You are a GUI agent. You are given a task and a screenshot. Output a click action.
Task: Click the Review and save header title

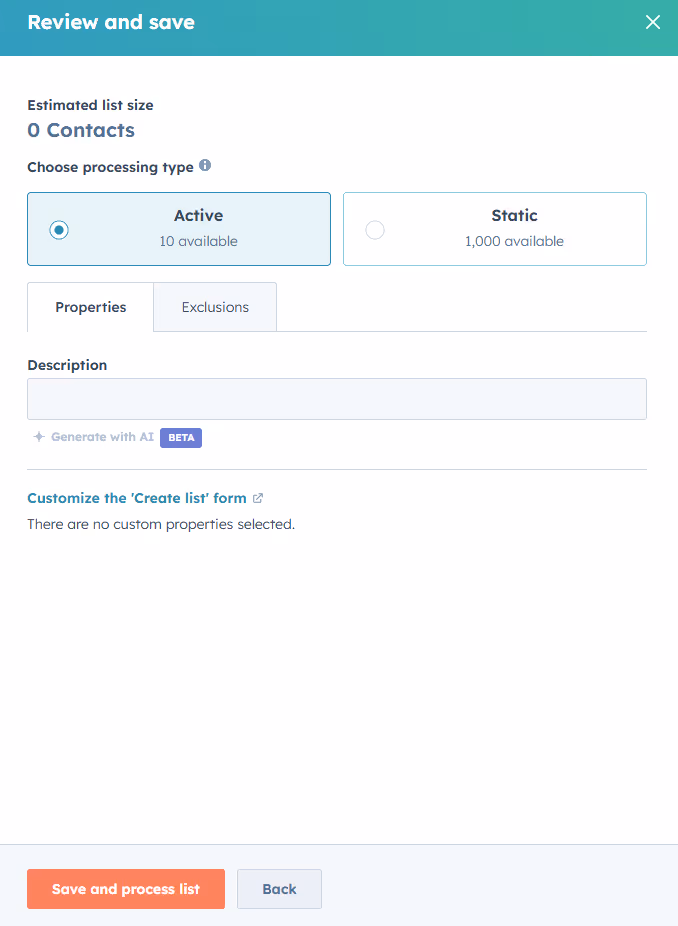pyautogui.click(x=111, y=21)
